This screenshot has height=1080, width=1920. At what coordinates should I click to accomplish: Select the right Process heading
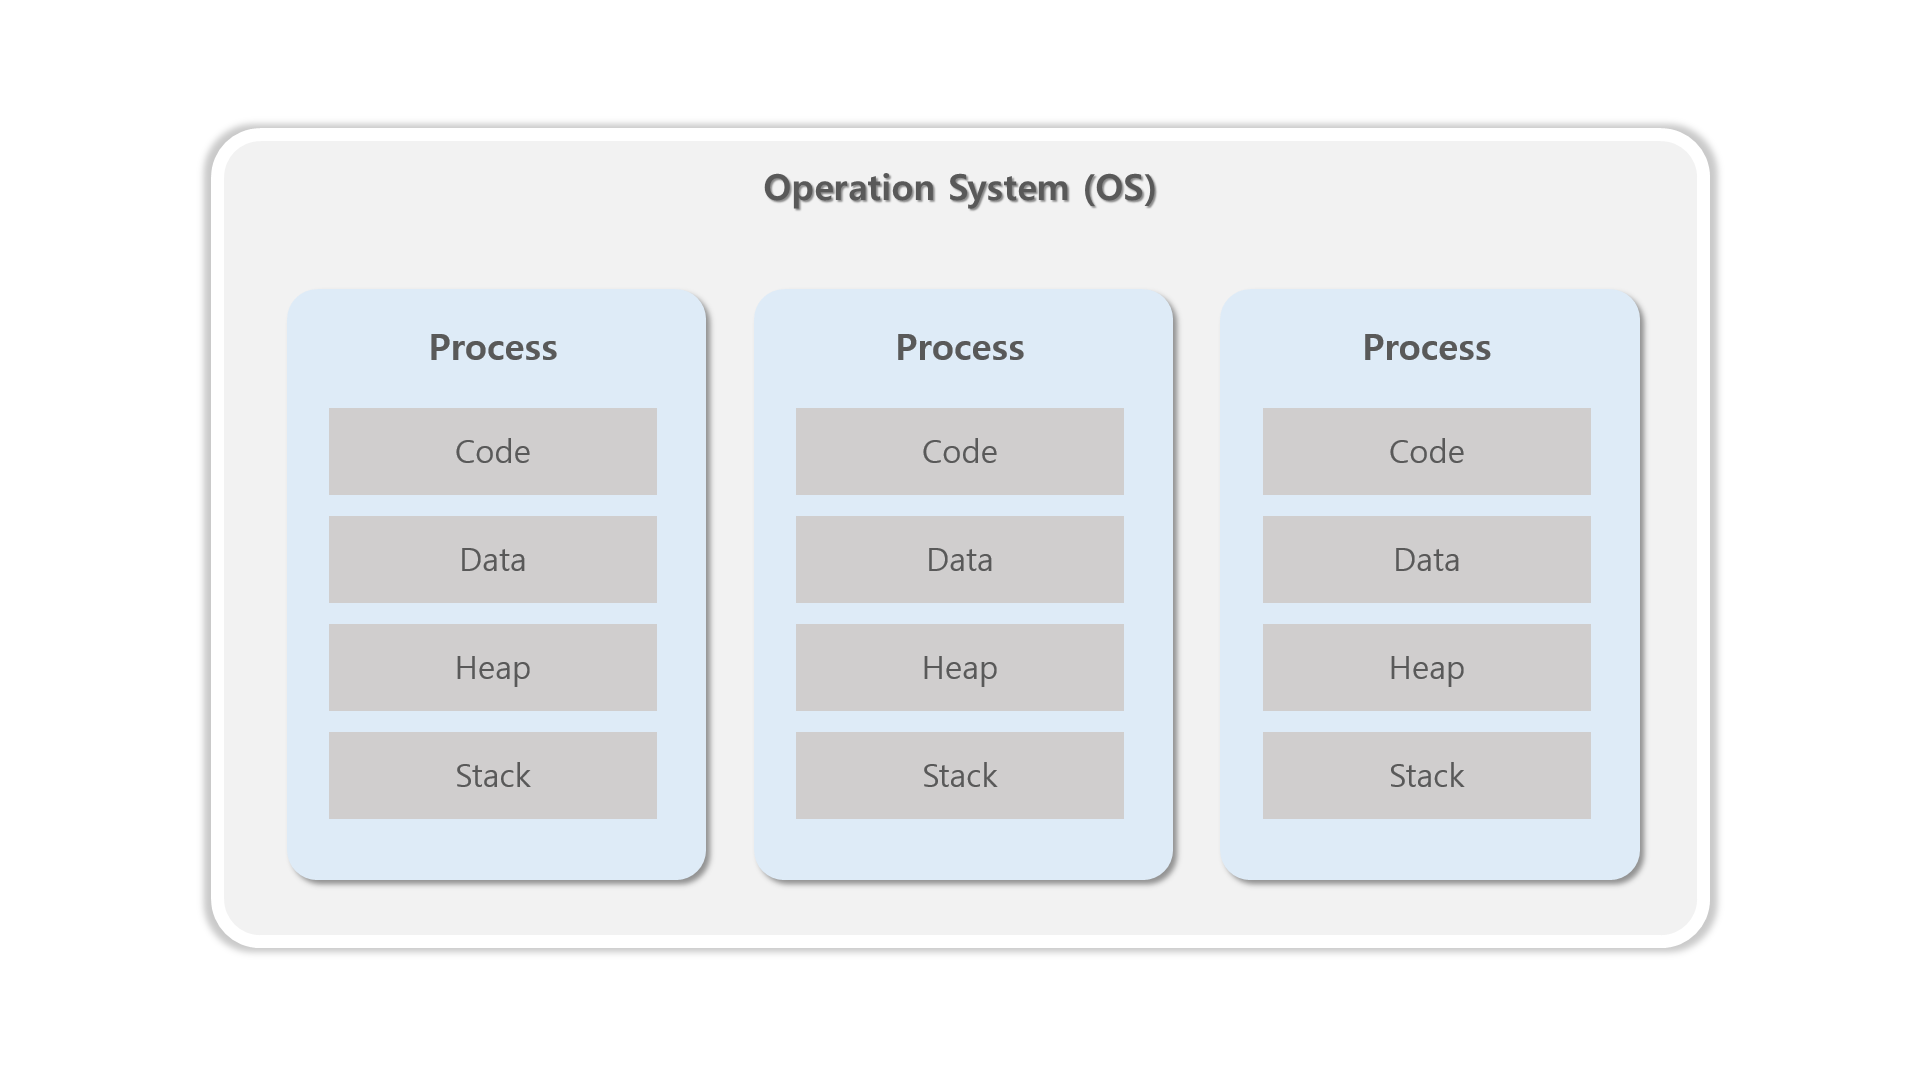[1426, 348]
